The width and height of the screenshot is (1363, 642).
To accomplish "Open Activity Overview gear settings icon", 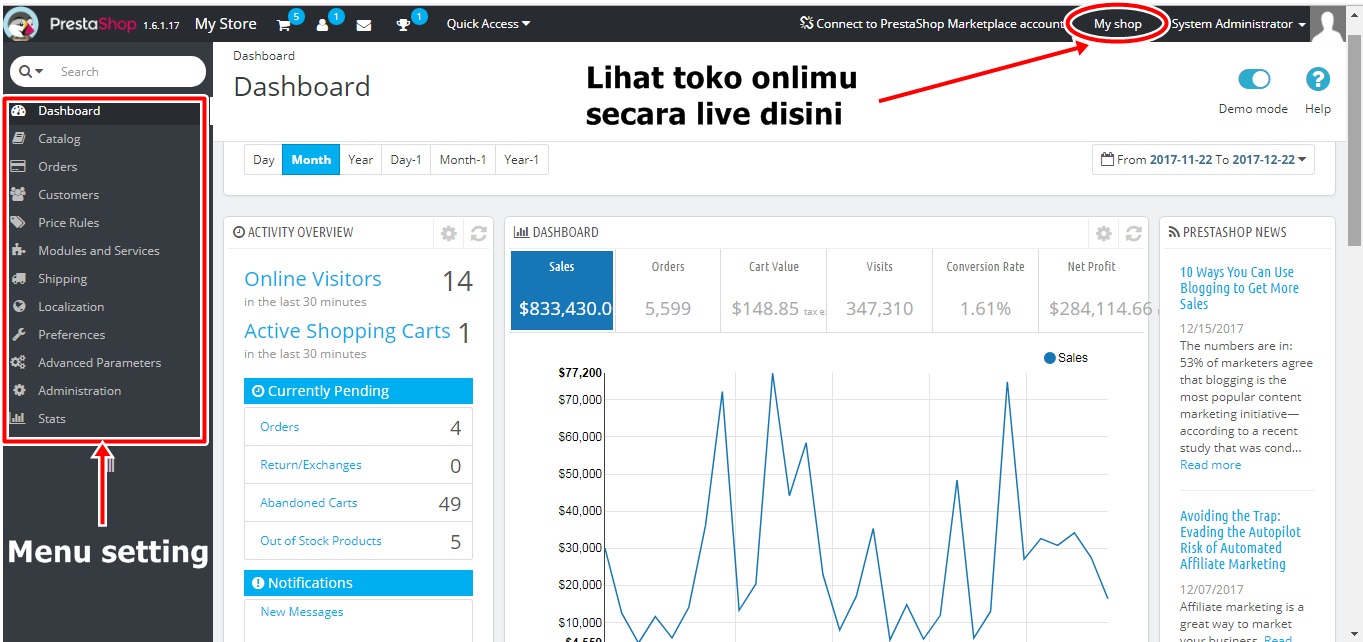I will pyautogui.click(x=449, y=233).
